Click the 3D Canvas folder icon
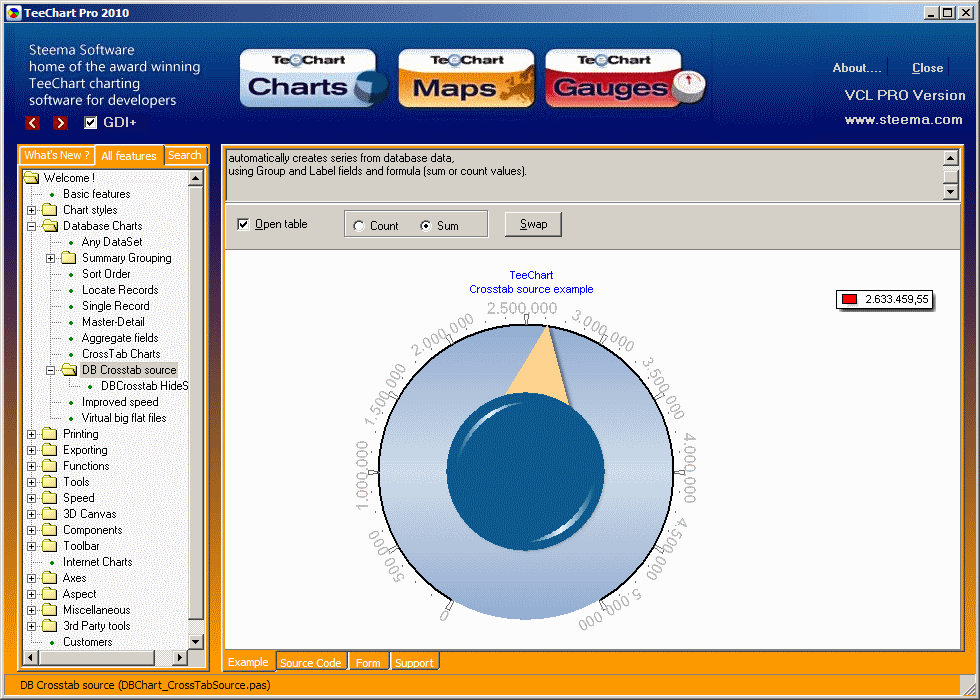 coord(50,514)
